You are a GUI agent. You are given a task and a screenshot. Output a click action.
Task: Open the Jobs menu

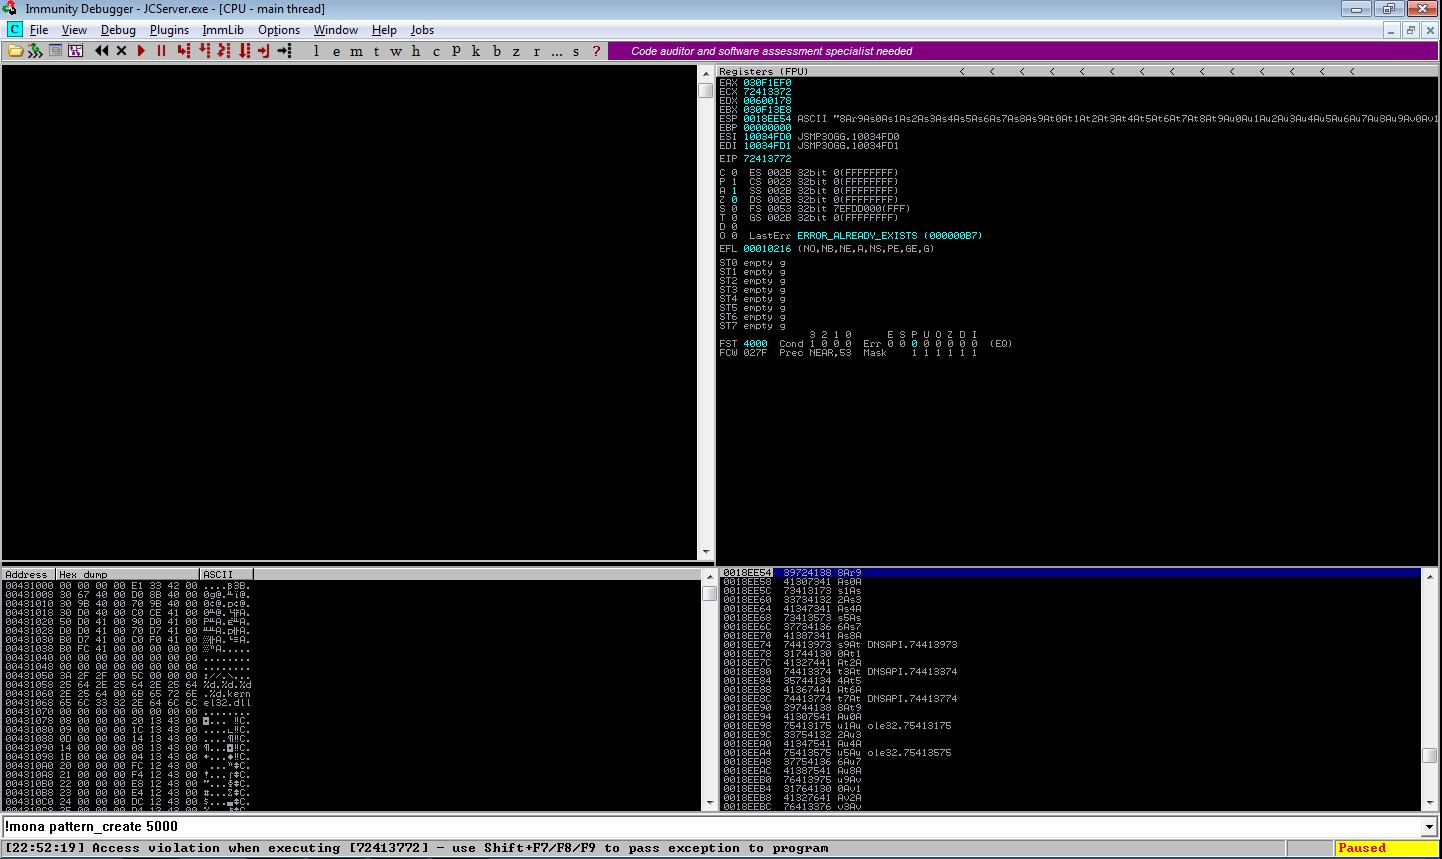click(422, 30)
